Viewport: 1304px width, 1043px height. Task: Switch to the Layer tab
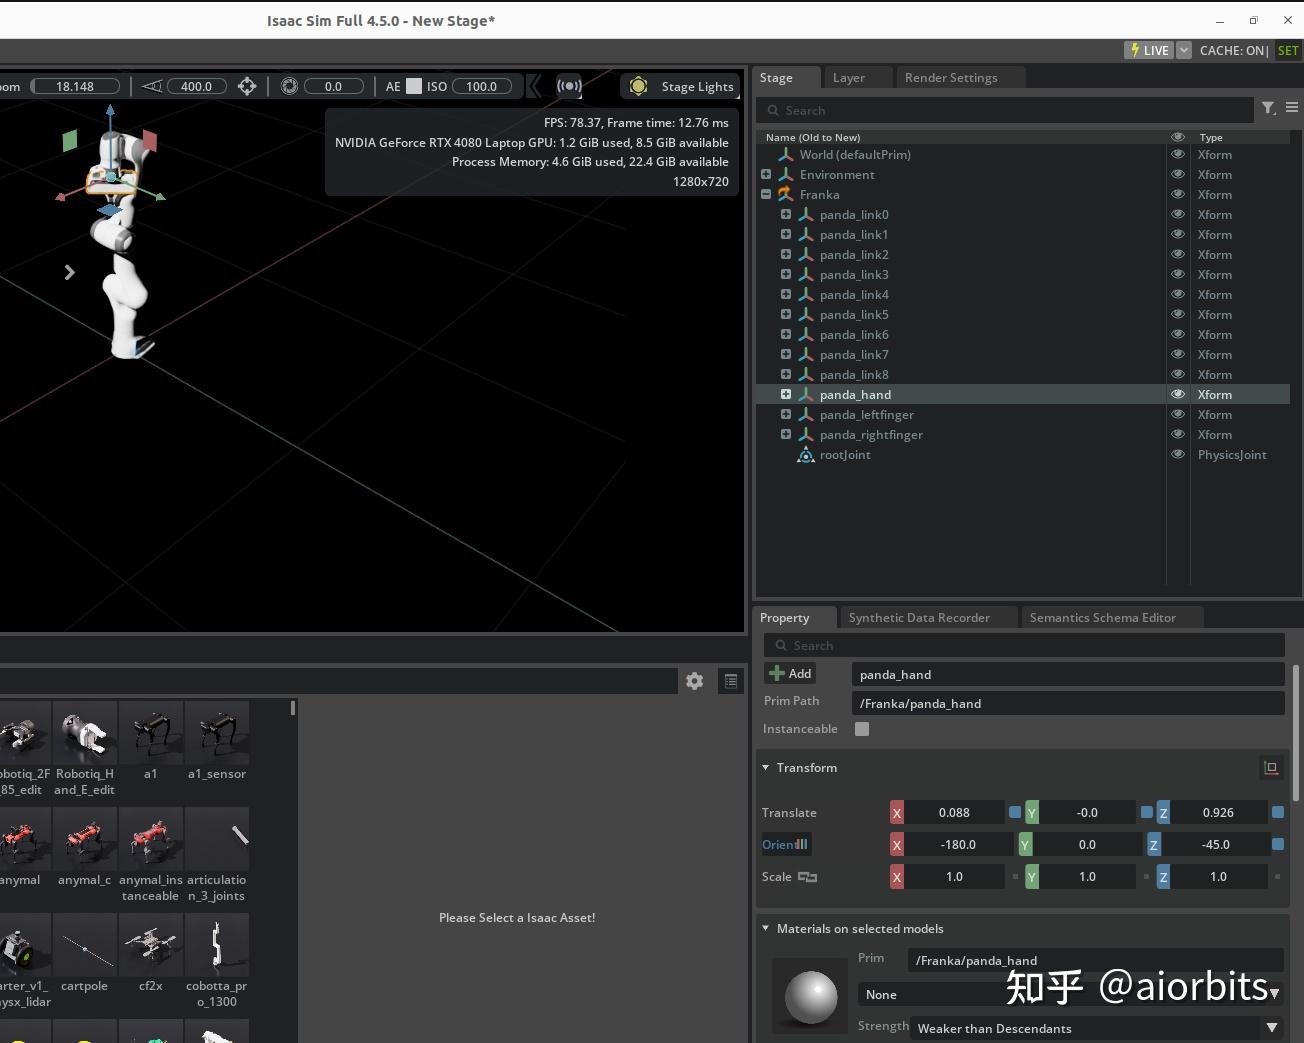click(x=848, y=77)
